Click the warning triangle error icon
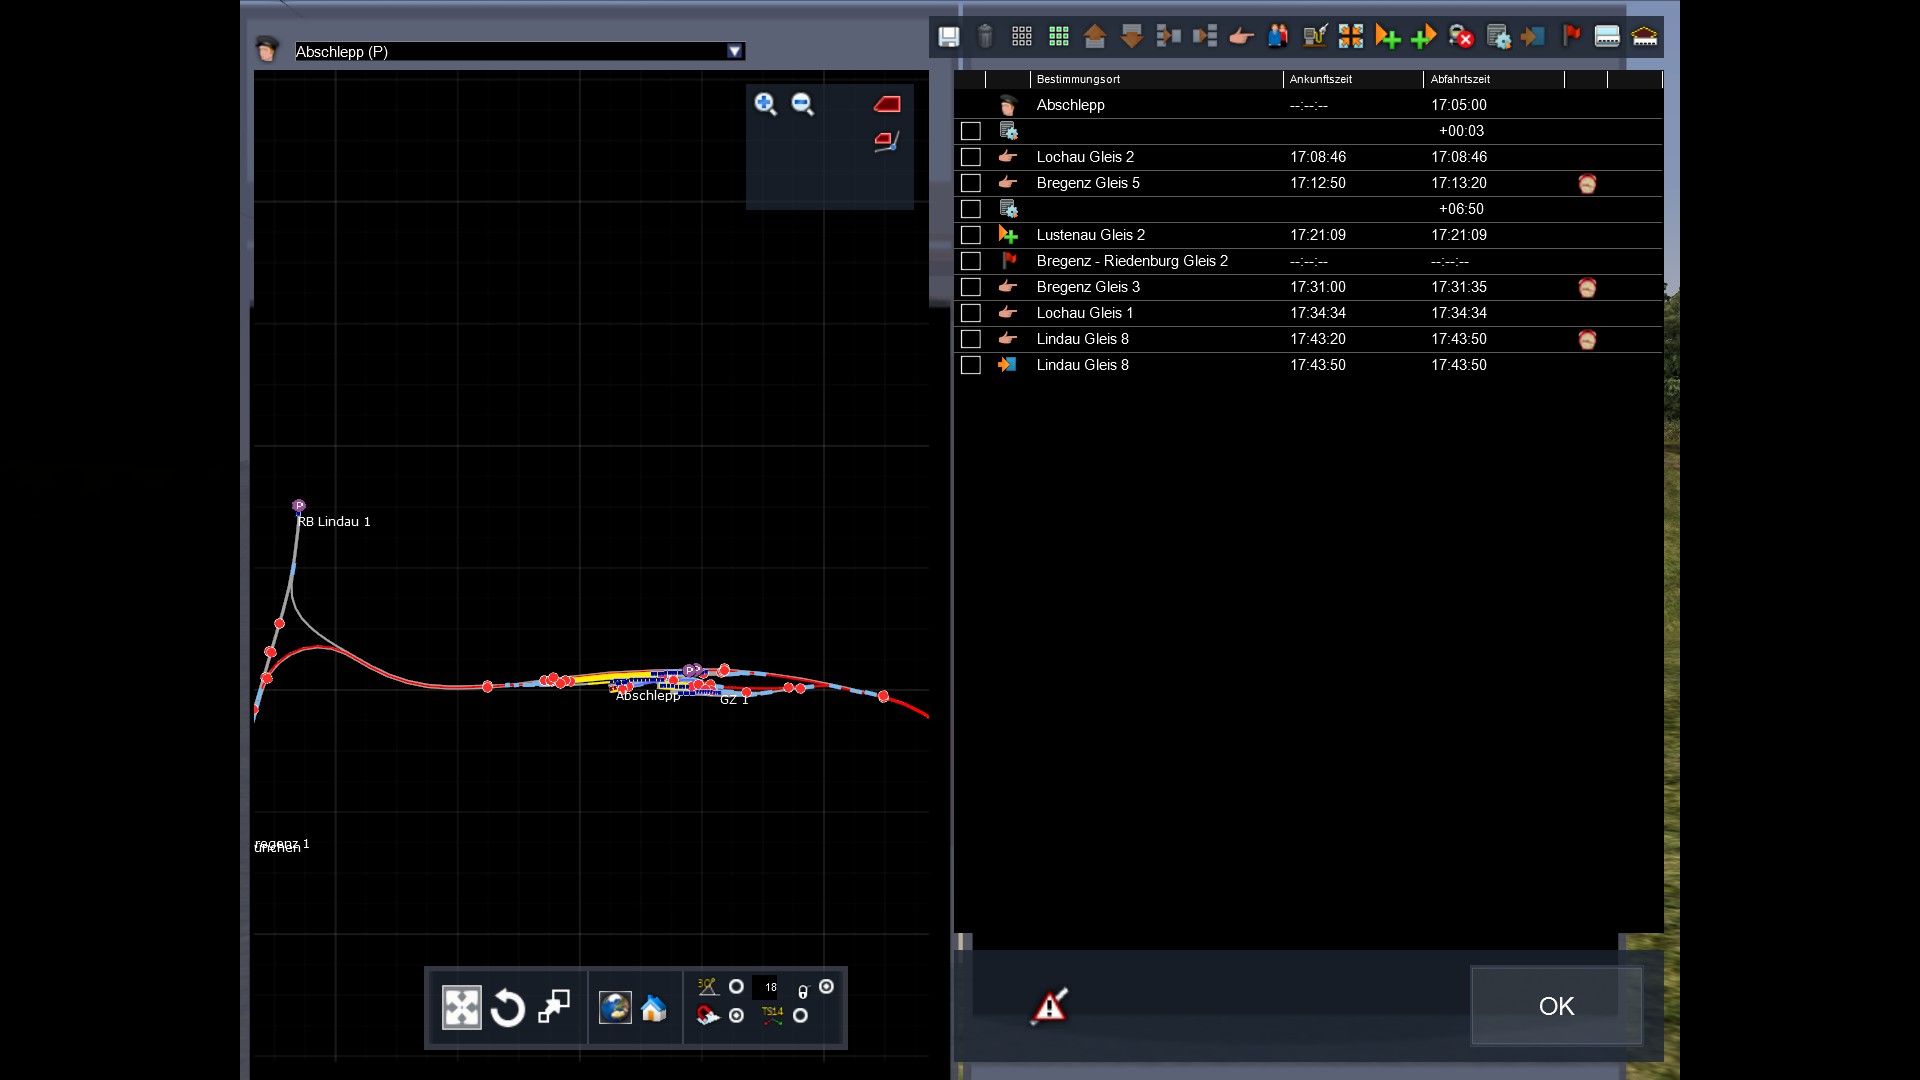This screenshot has height=1080, width=1920. [x=1049, y=1006]
